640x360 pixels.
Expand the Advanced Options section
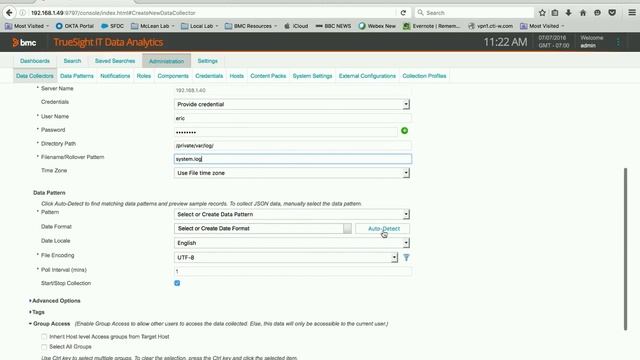[x=55, y=301]
